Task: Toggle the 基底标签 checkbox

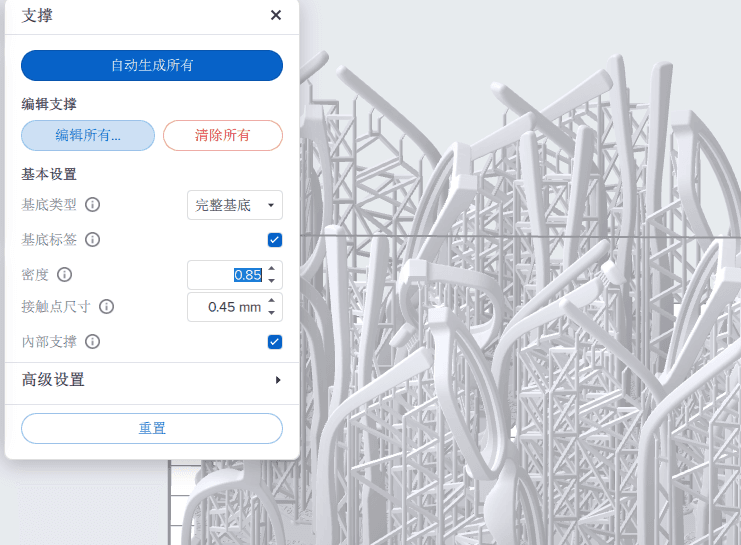Action: click(x=275, y=240)
